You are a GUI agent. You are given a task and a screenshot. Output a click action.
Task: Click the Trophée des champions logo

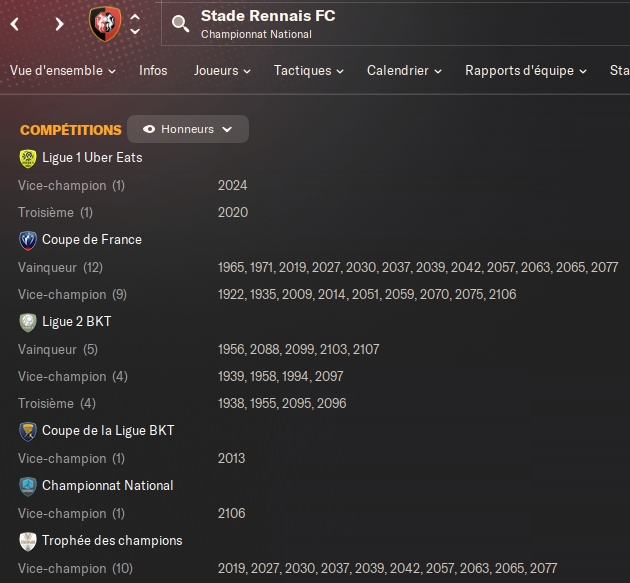27,541
